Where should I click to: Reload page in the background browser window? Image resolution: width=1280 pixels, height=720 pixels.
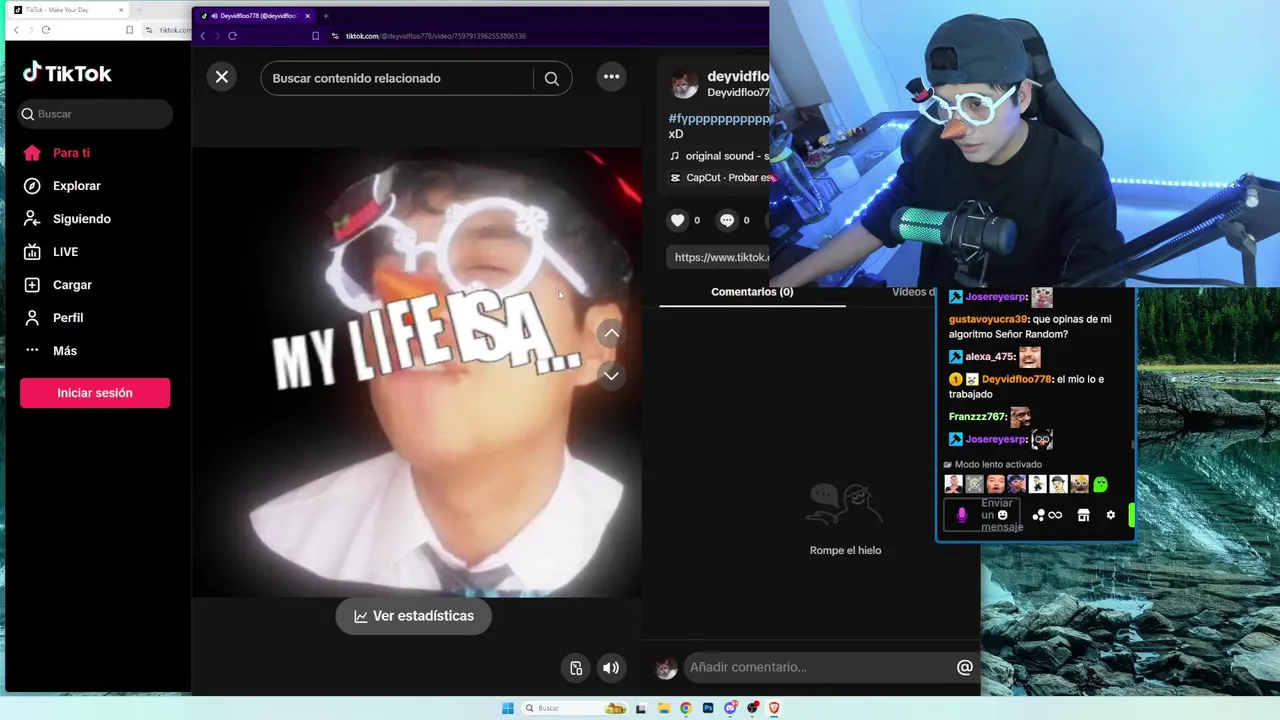46,30
